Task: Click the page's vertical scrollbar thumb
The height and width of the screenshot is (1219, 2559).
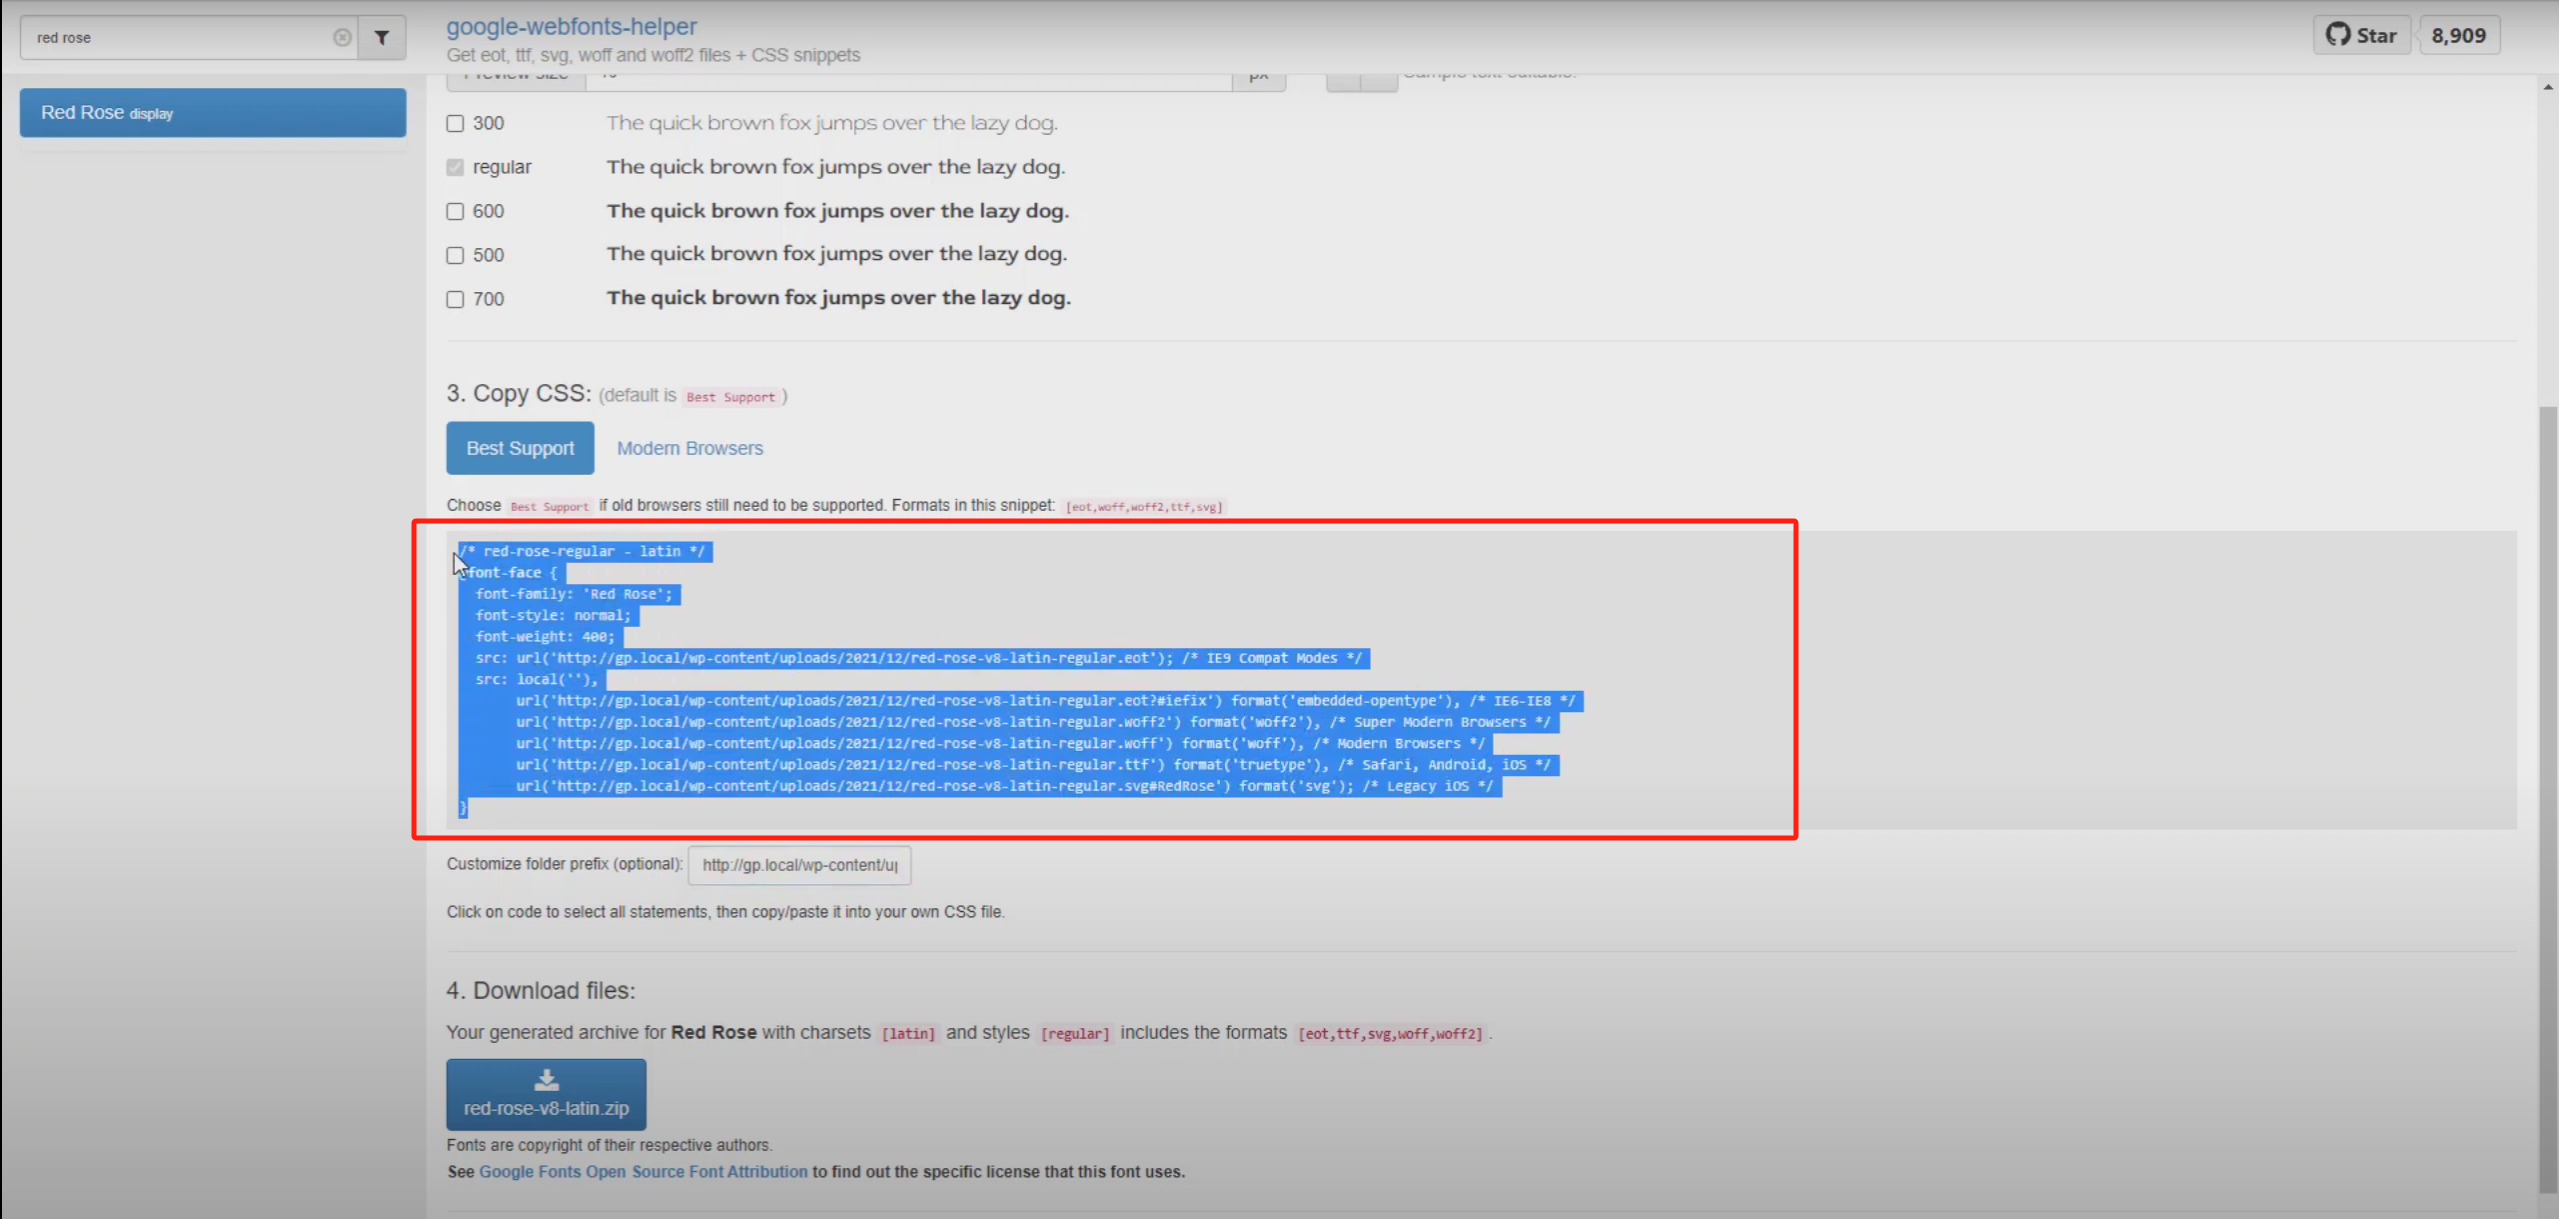Action: tap(2547, 800)
